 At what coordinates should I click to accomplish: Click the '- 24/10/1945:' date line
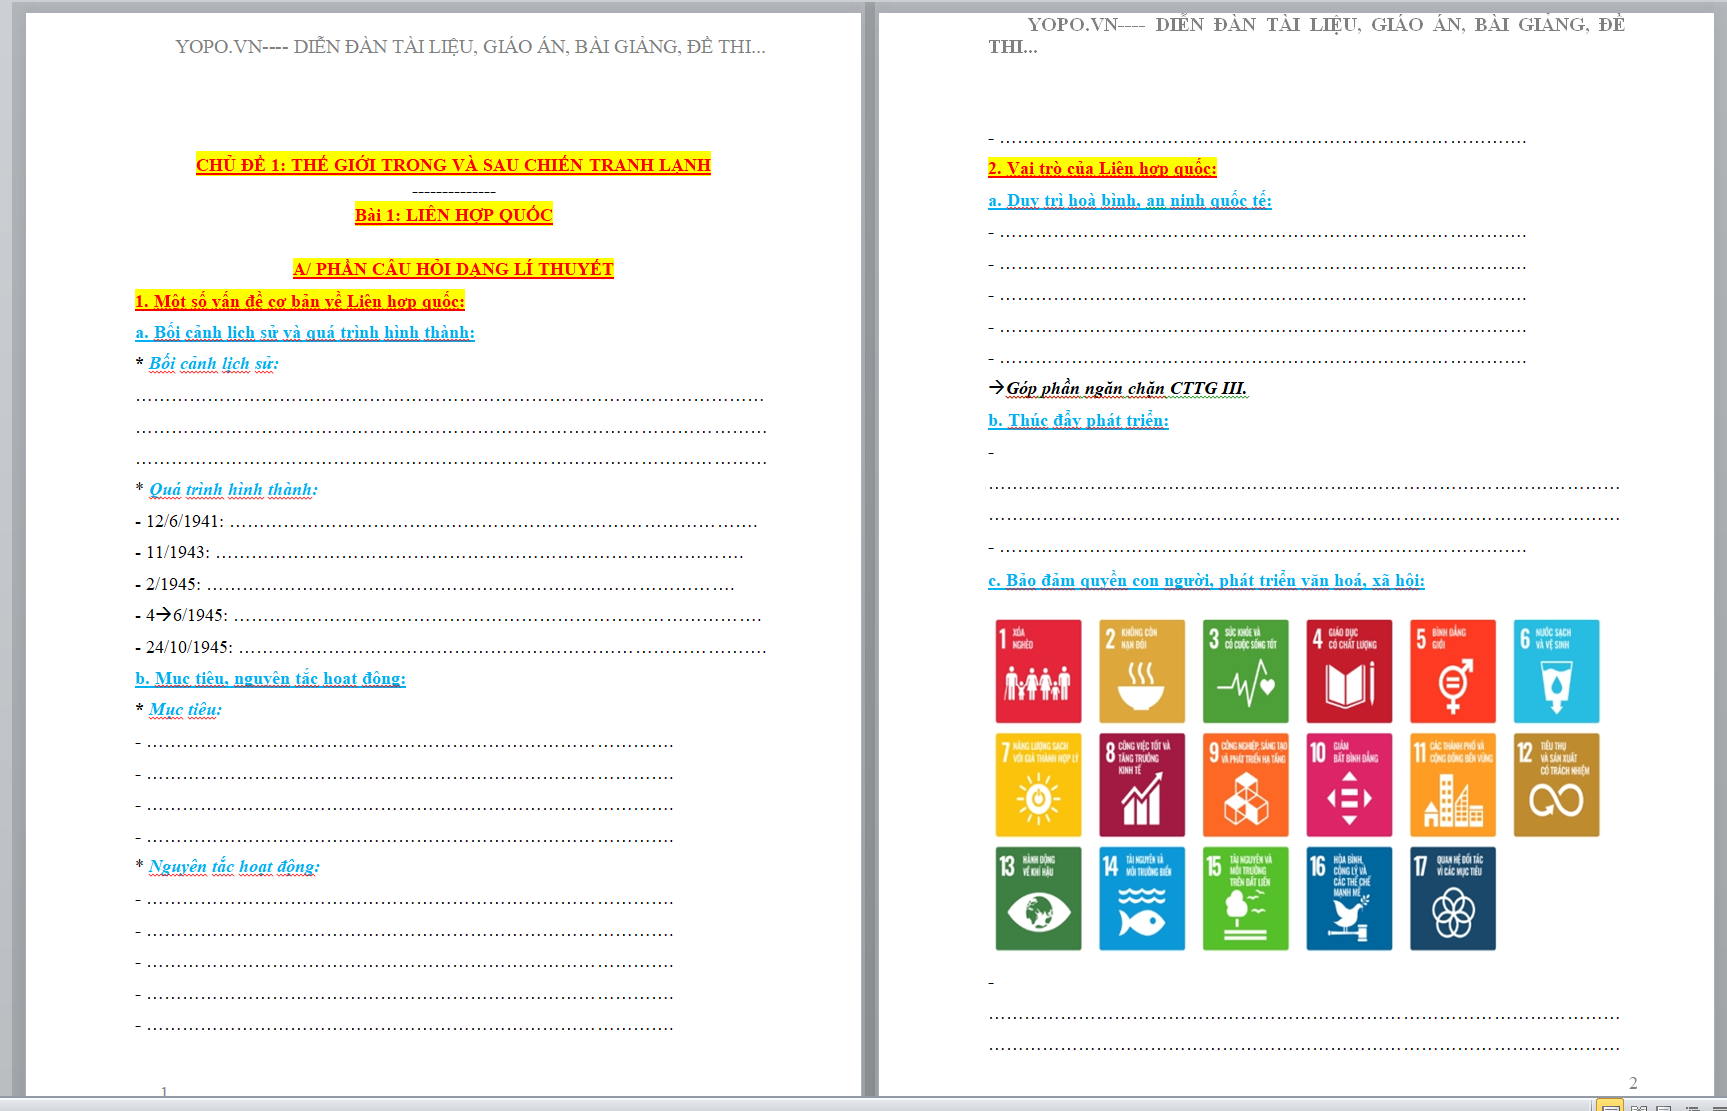tap(451, 647)
